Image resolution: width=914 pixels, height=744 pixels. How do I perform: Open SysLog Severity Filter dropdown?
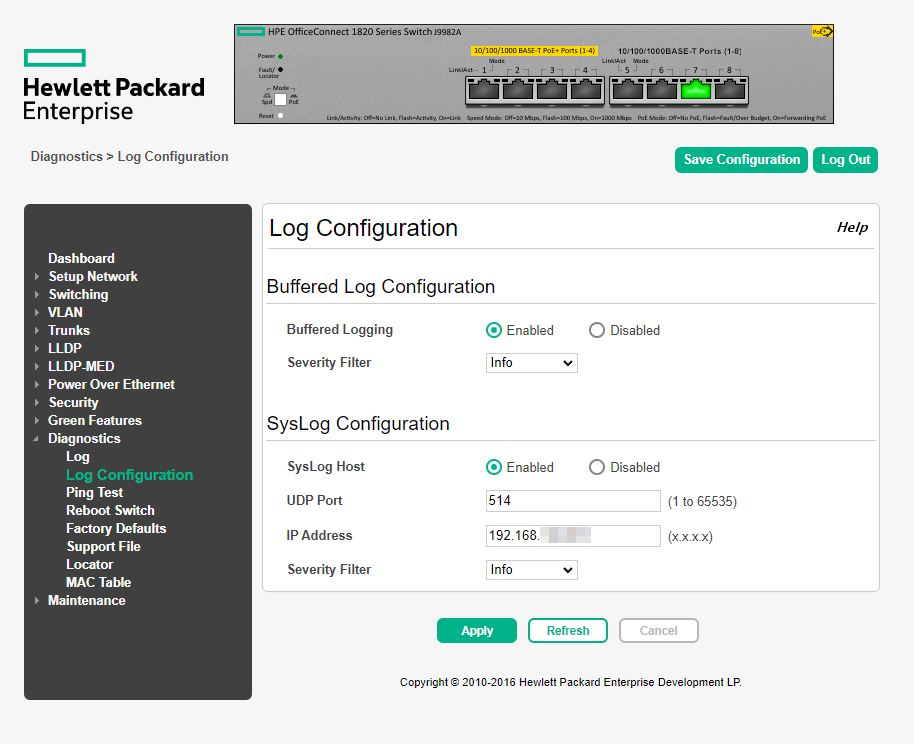point(532,570)
